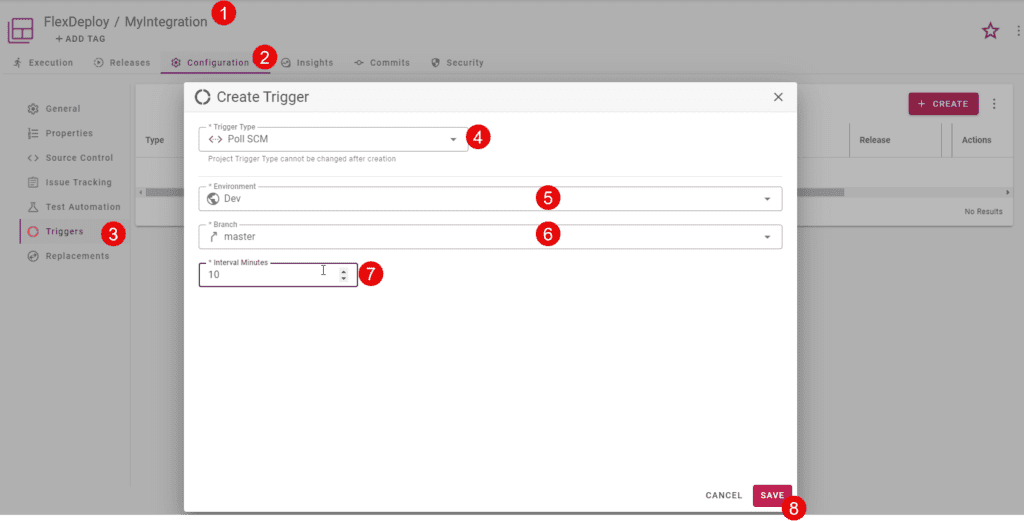Click the Poll SCM trigger type value
Image resolution: width=1024 pixels, height=521 pixels.
(x=248, y=139)
